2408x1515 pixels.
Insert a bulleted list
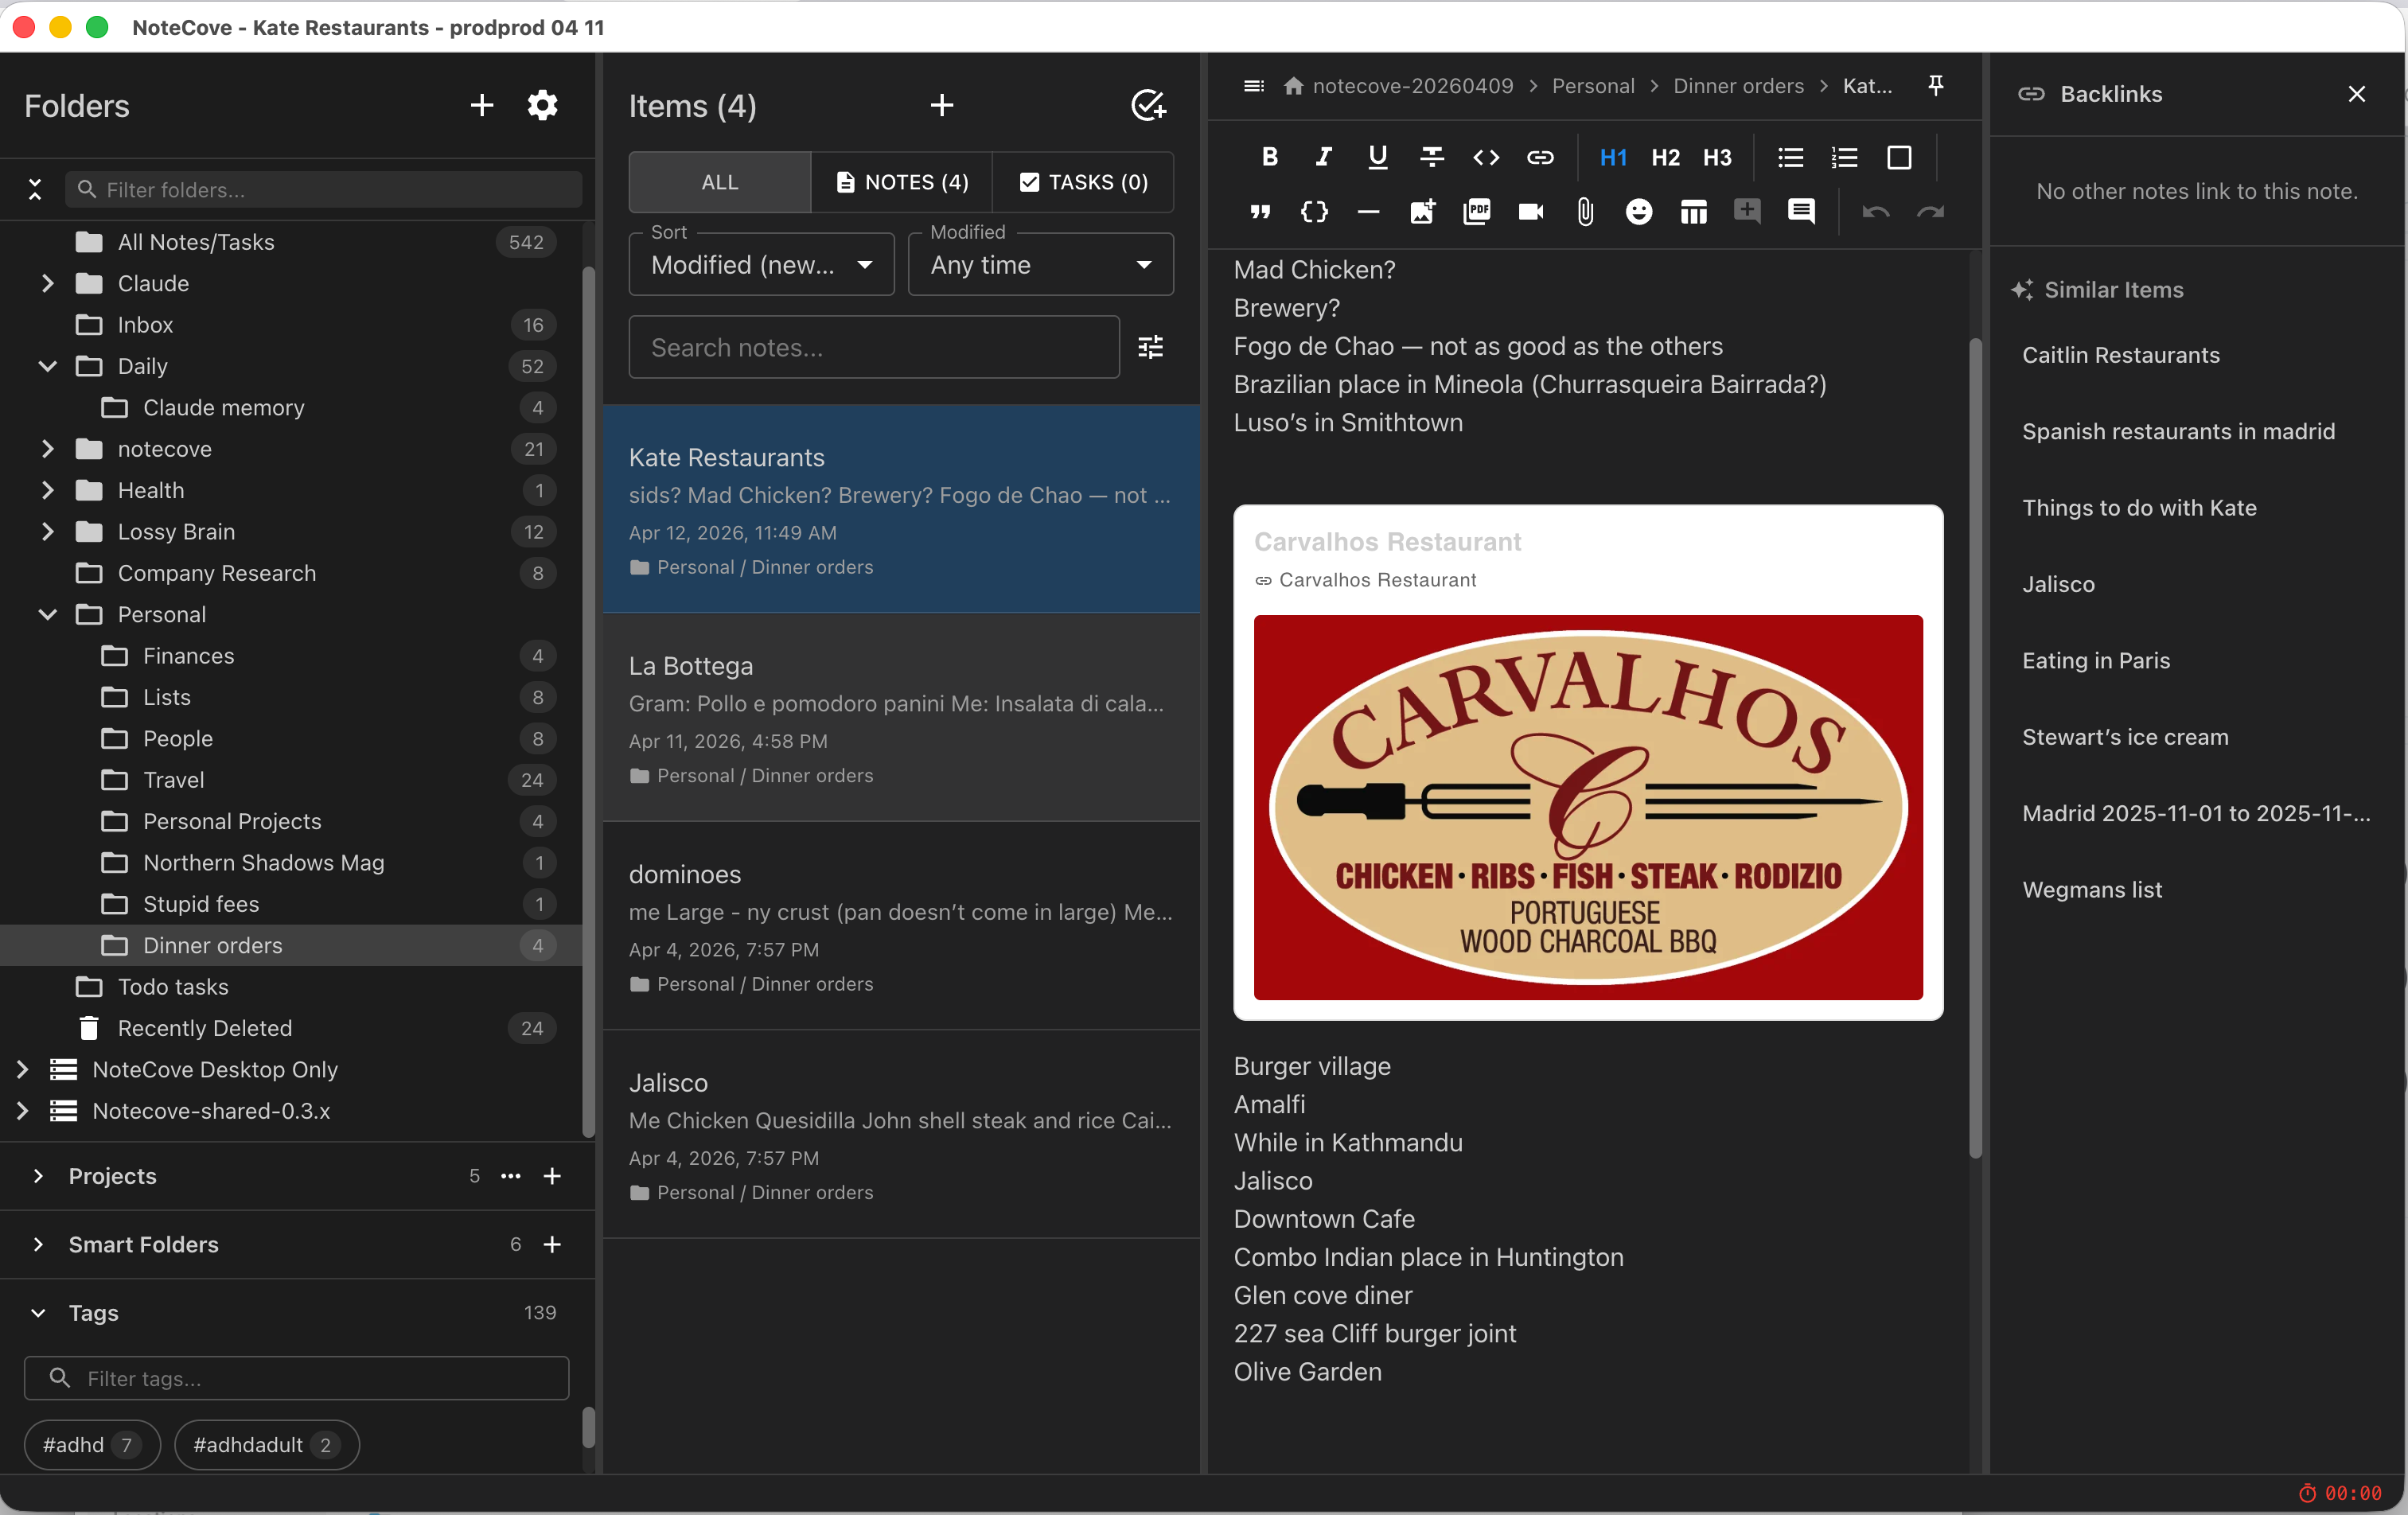point(1791,157)
